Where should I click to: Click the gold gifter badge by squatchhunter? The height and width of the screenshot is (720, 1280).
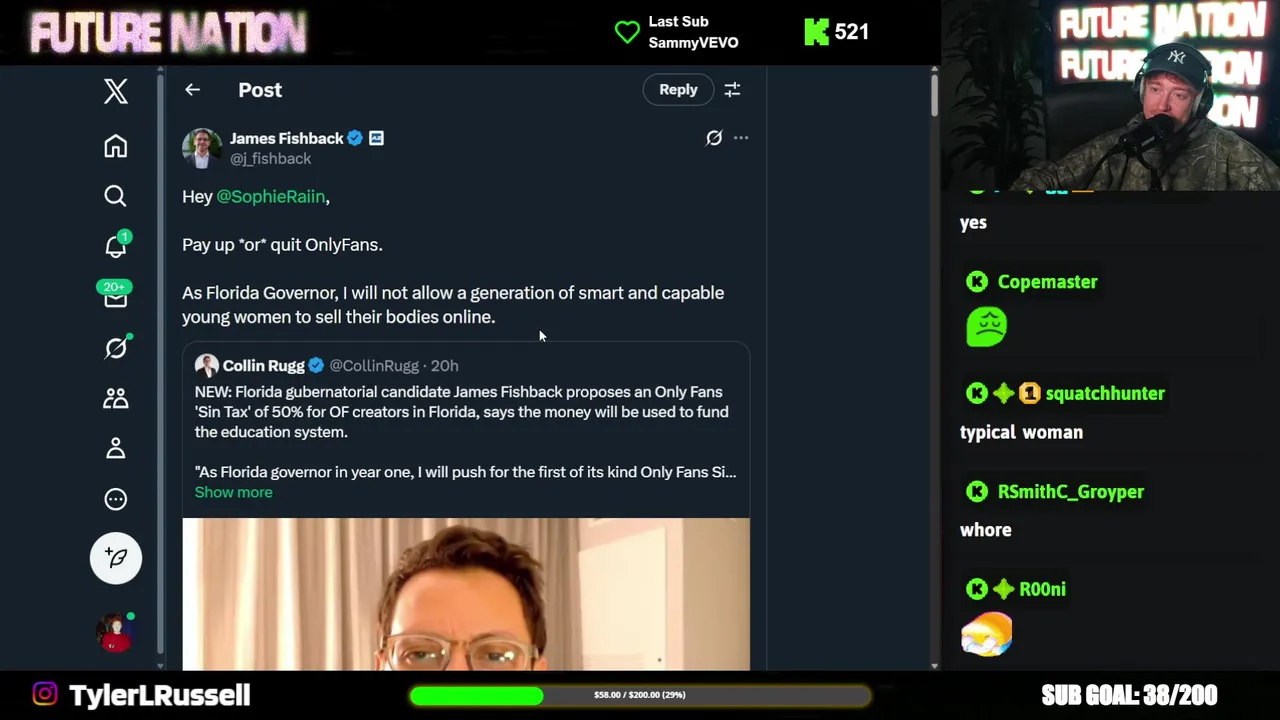point(1030,394)
